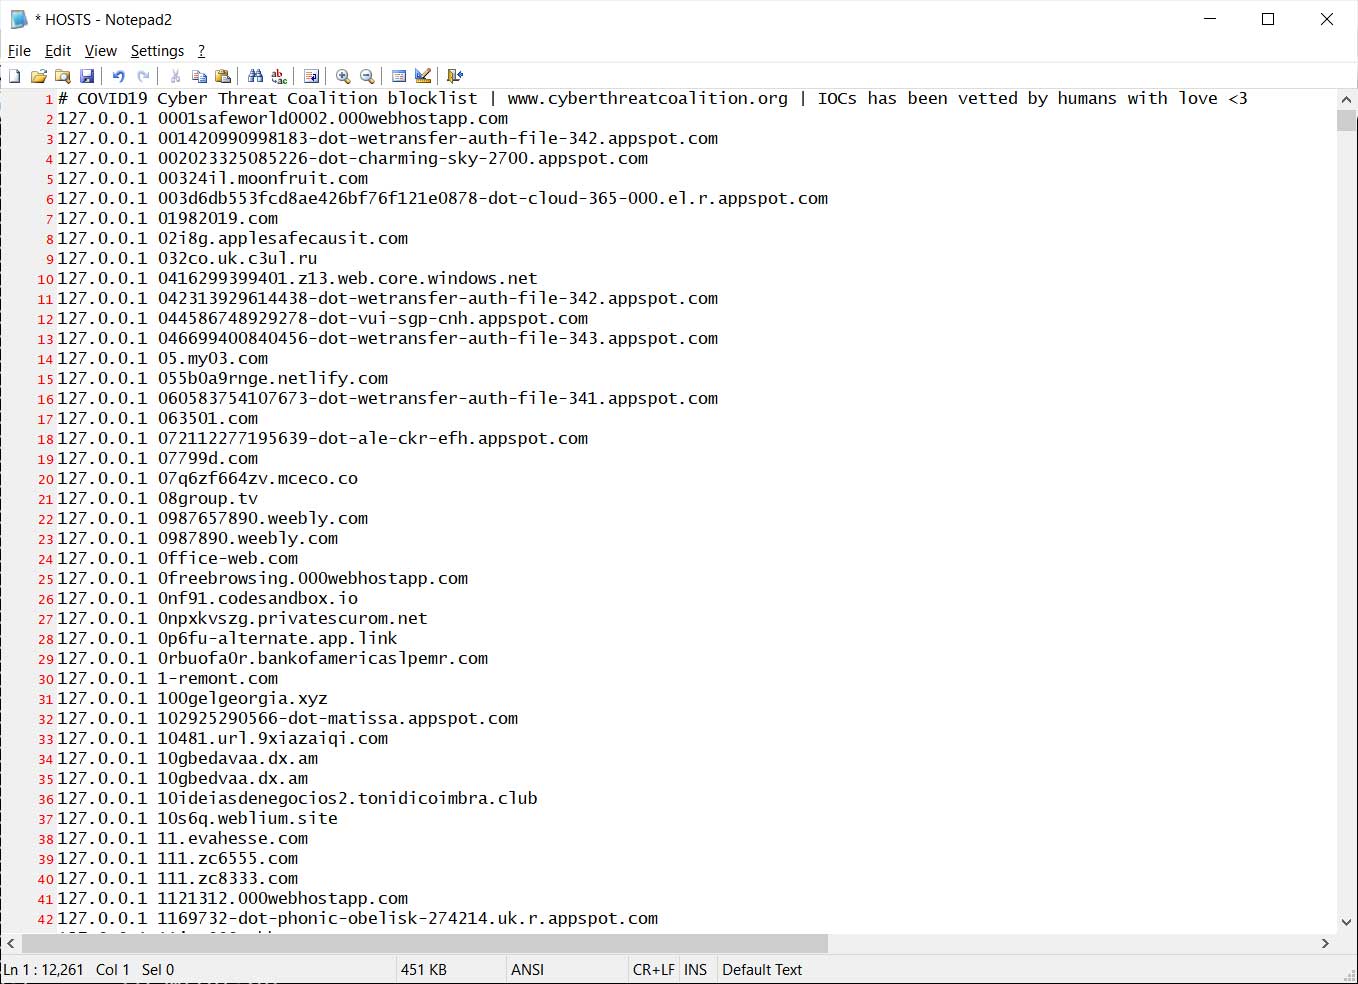Click the 07799d.com entry

pos(208,458)
